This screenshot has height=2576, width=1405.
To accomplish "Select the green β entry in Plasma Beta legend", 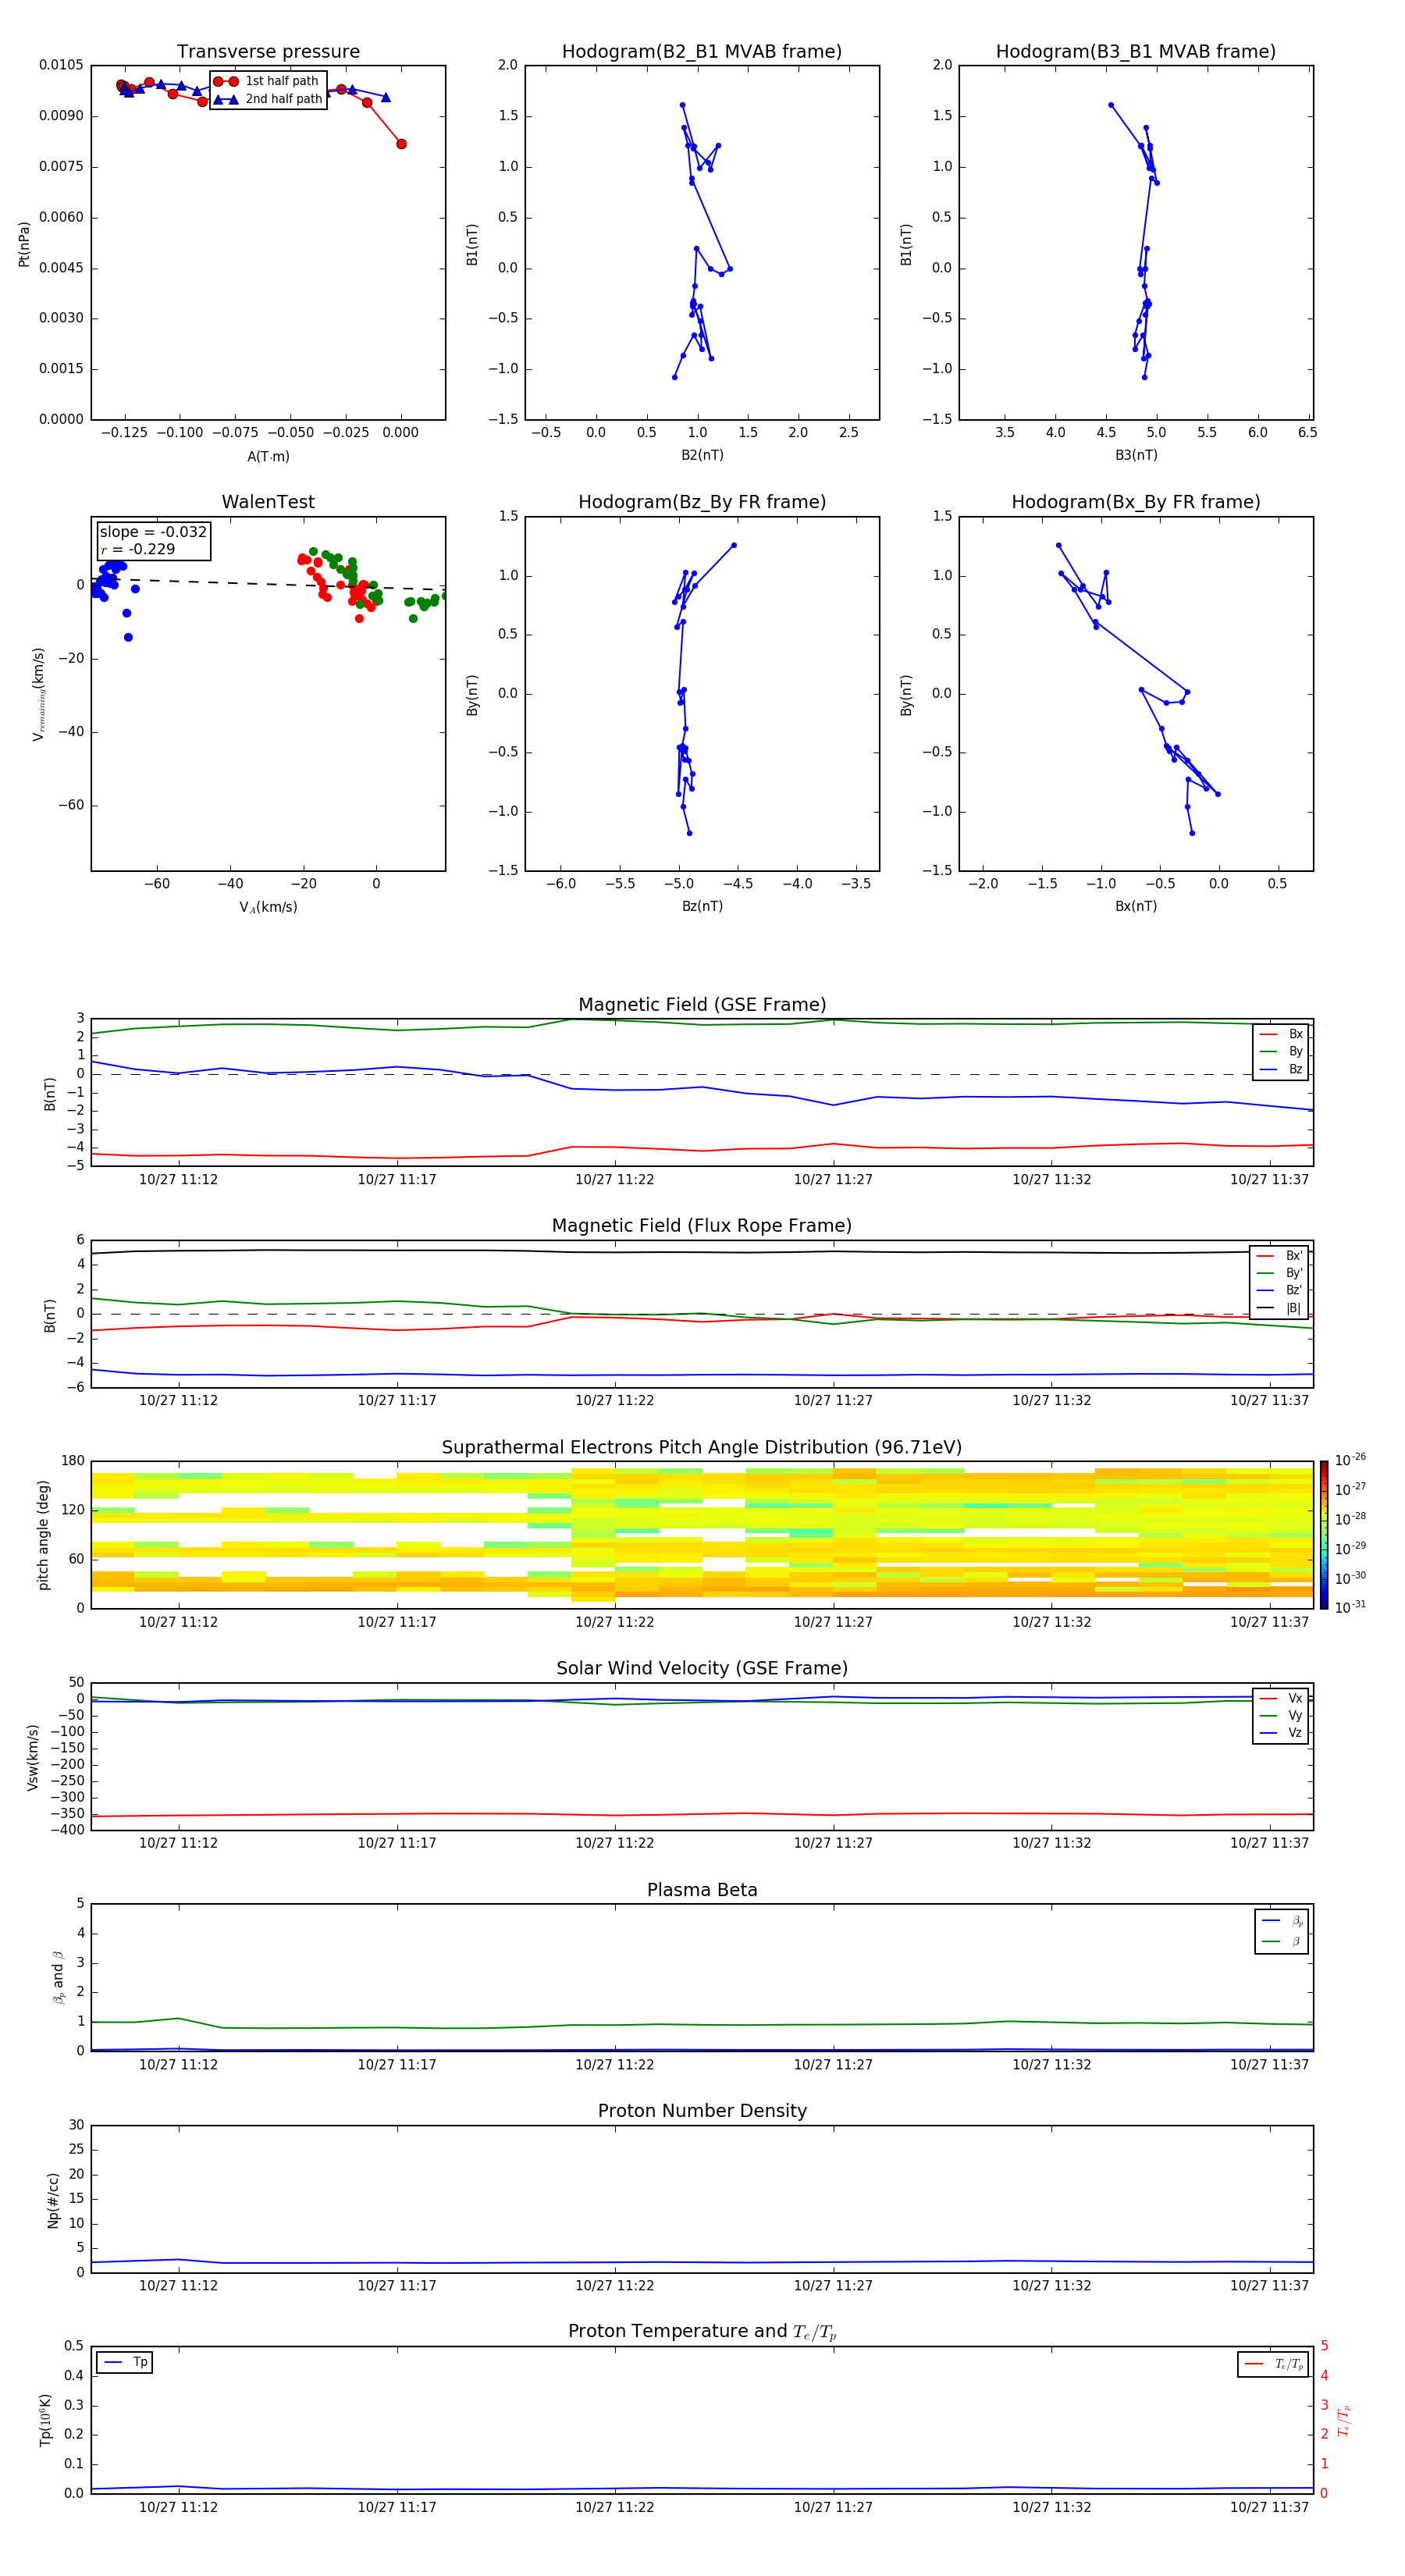I will coord(1282,1941).
